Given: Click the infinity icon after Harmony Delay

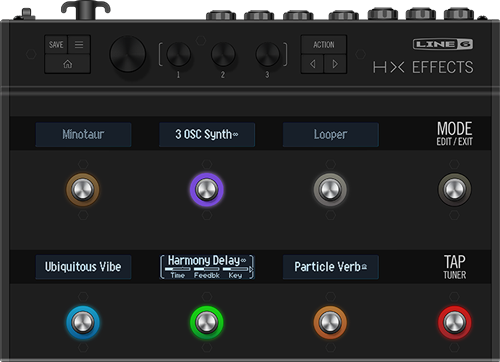Looking at the screenshot, I should 243,260.
